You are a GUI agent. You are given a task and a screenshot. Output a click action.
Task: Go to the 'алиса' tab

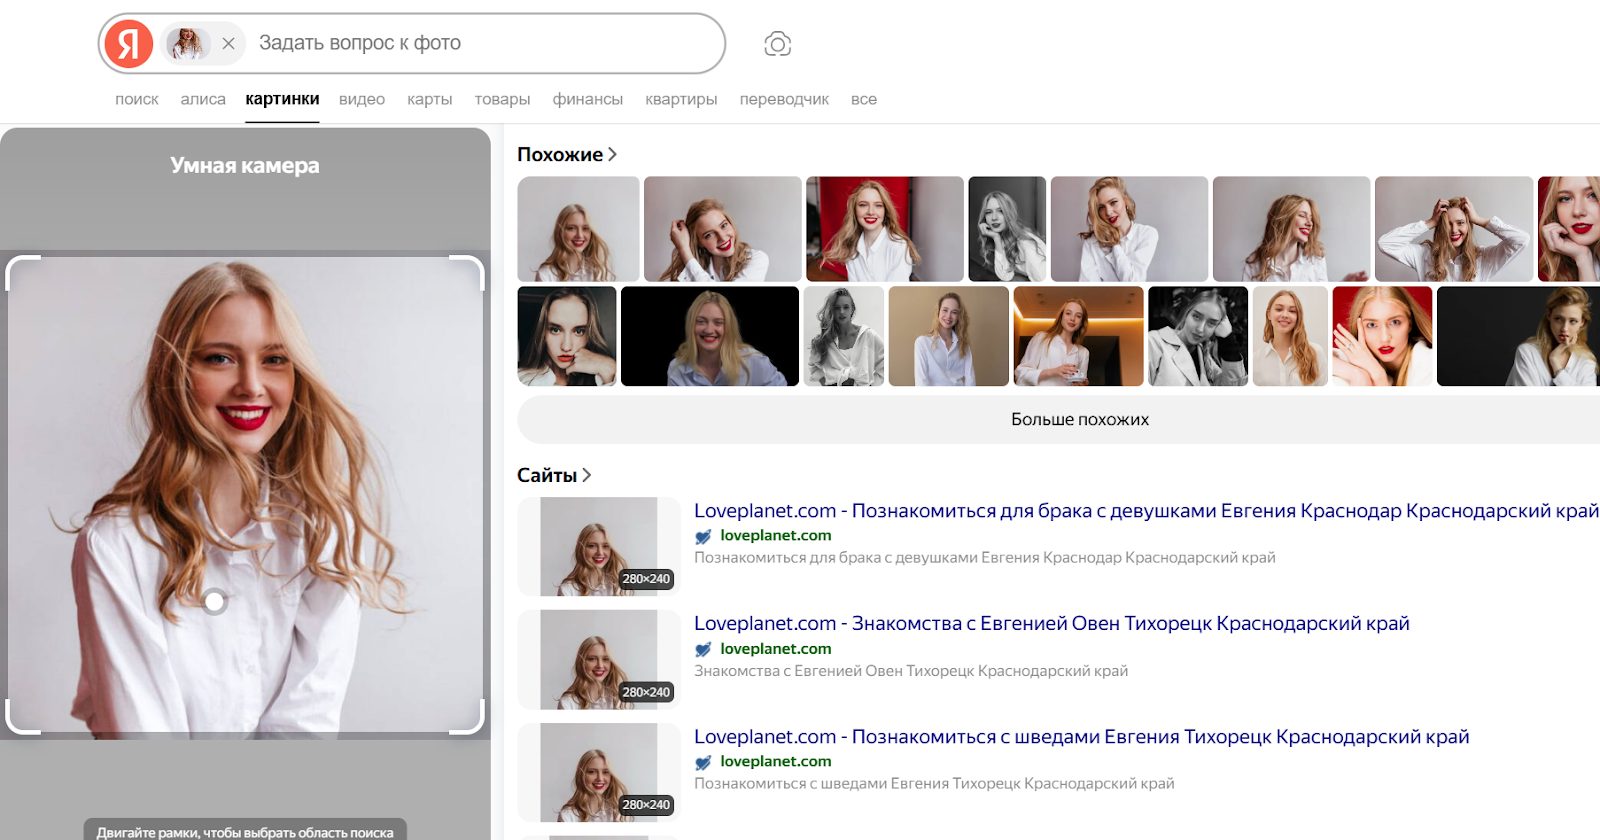point(203,99)
